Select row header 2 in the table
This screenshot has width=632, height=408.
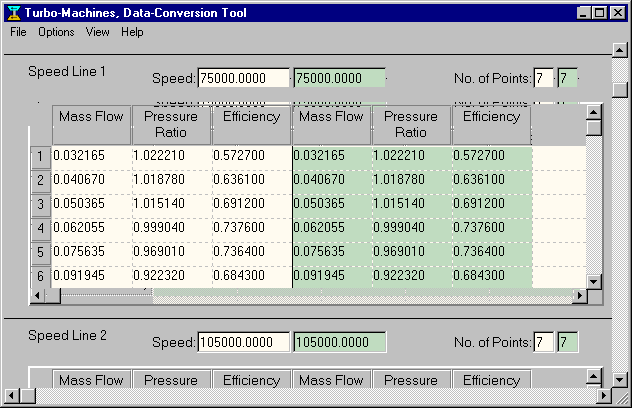pos(41,180)
